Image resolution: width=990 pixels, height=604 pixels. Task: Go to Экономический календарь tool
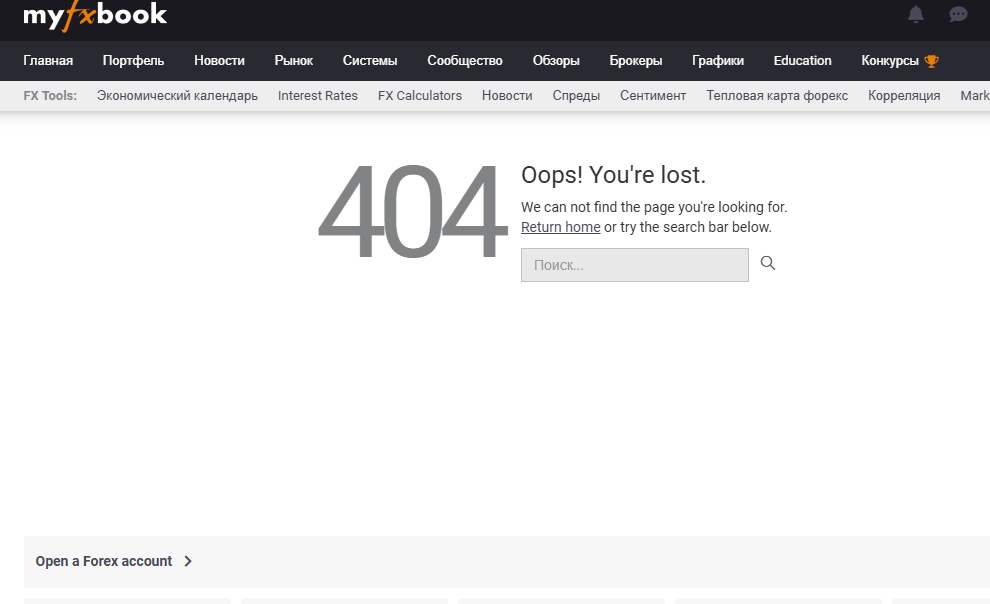coord(177,95)
